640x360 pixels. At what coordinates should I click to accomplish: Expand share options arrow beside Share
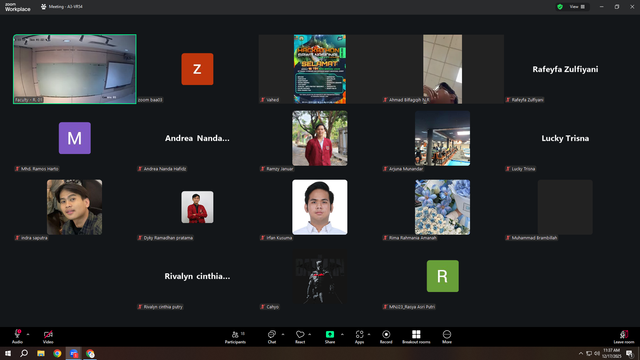[342, 334]
